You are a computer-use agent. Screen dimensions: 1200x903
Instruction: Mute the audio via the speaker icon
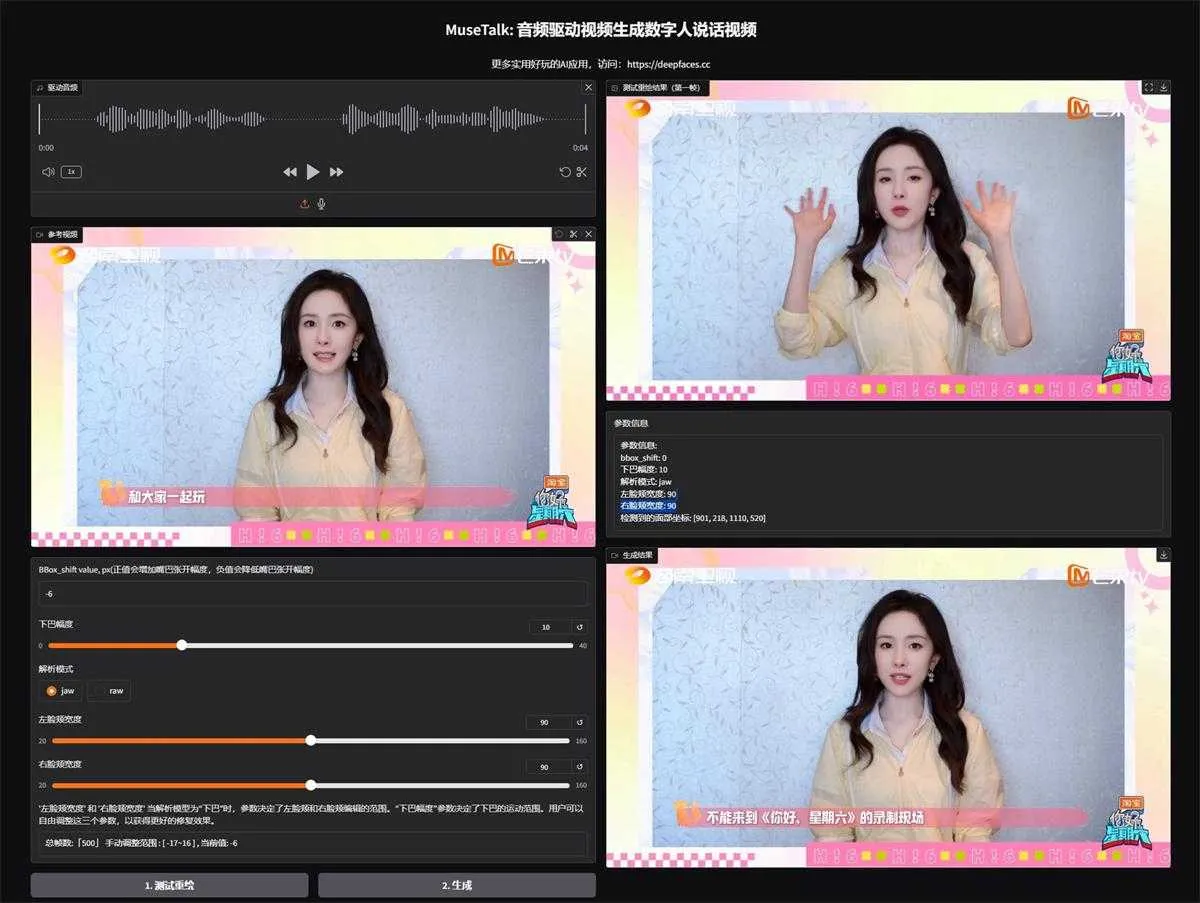point(47,172)
